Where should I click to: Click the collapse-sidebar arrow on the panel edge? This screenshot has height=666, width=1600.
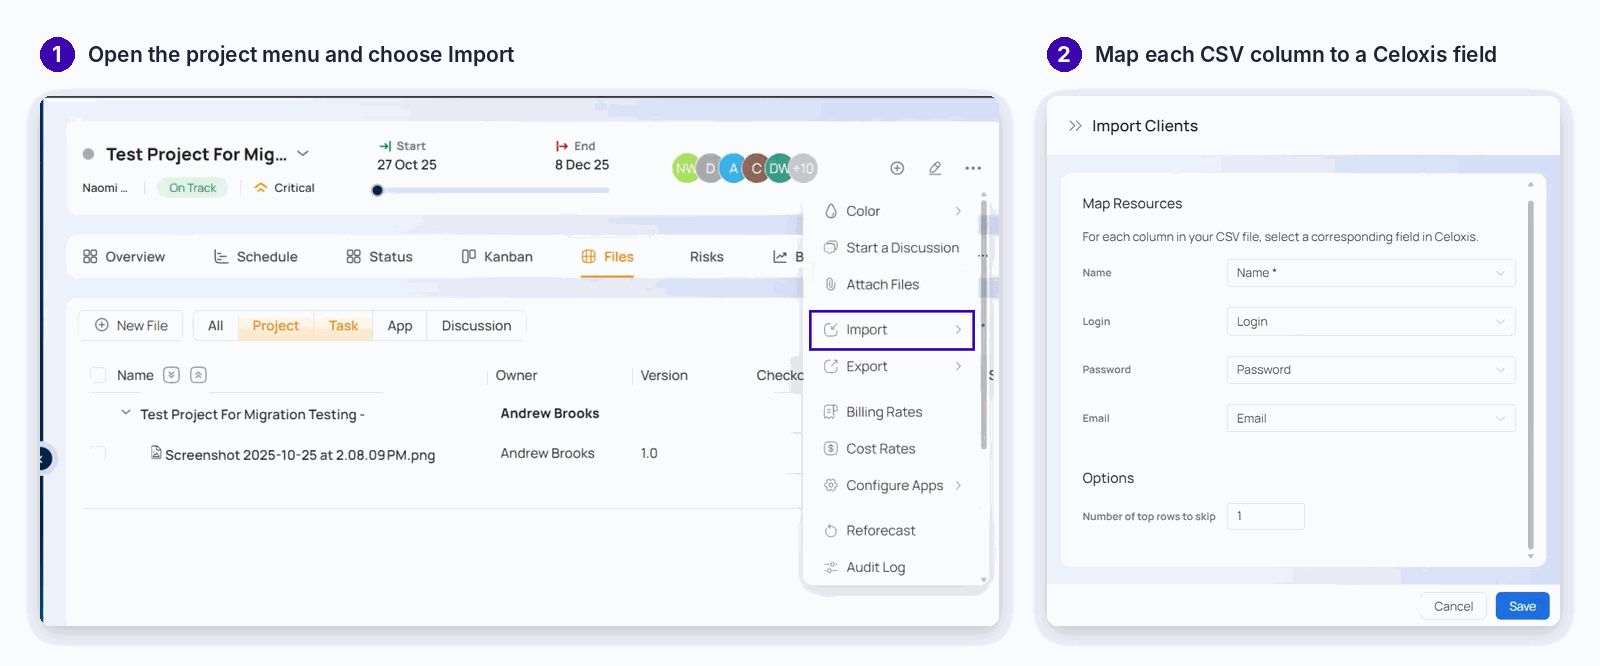(43, 458)
